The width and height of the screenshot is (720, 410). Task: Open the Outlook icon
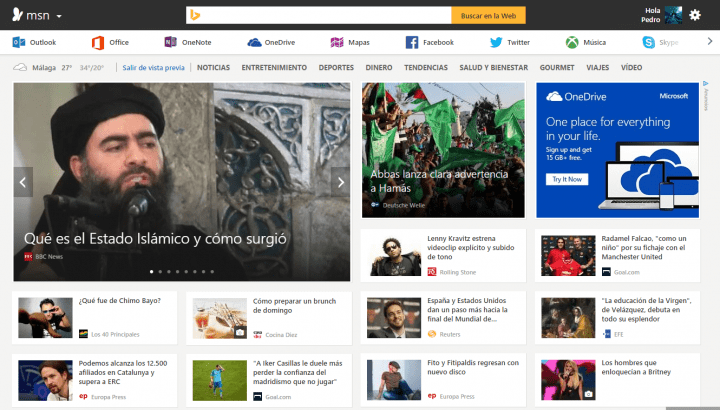pyautogui.click(x=19, y=42)
